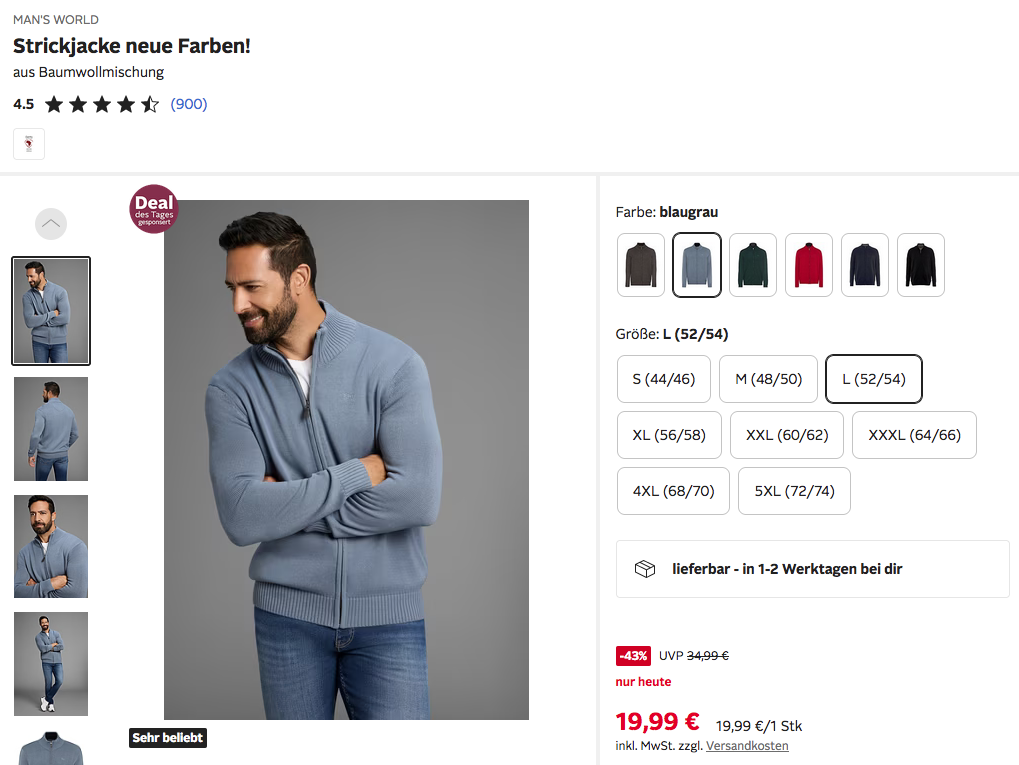Select size S (44/46)
The image size is (1019, 765).
(x=664, y=379)
